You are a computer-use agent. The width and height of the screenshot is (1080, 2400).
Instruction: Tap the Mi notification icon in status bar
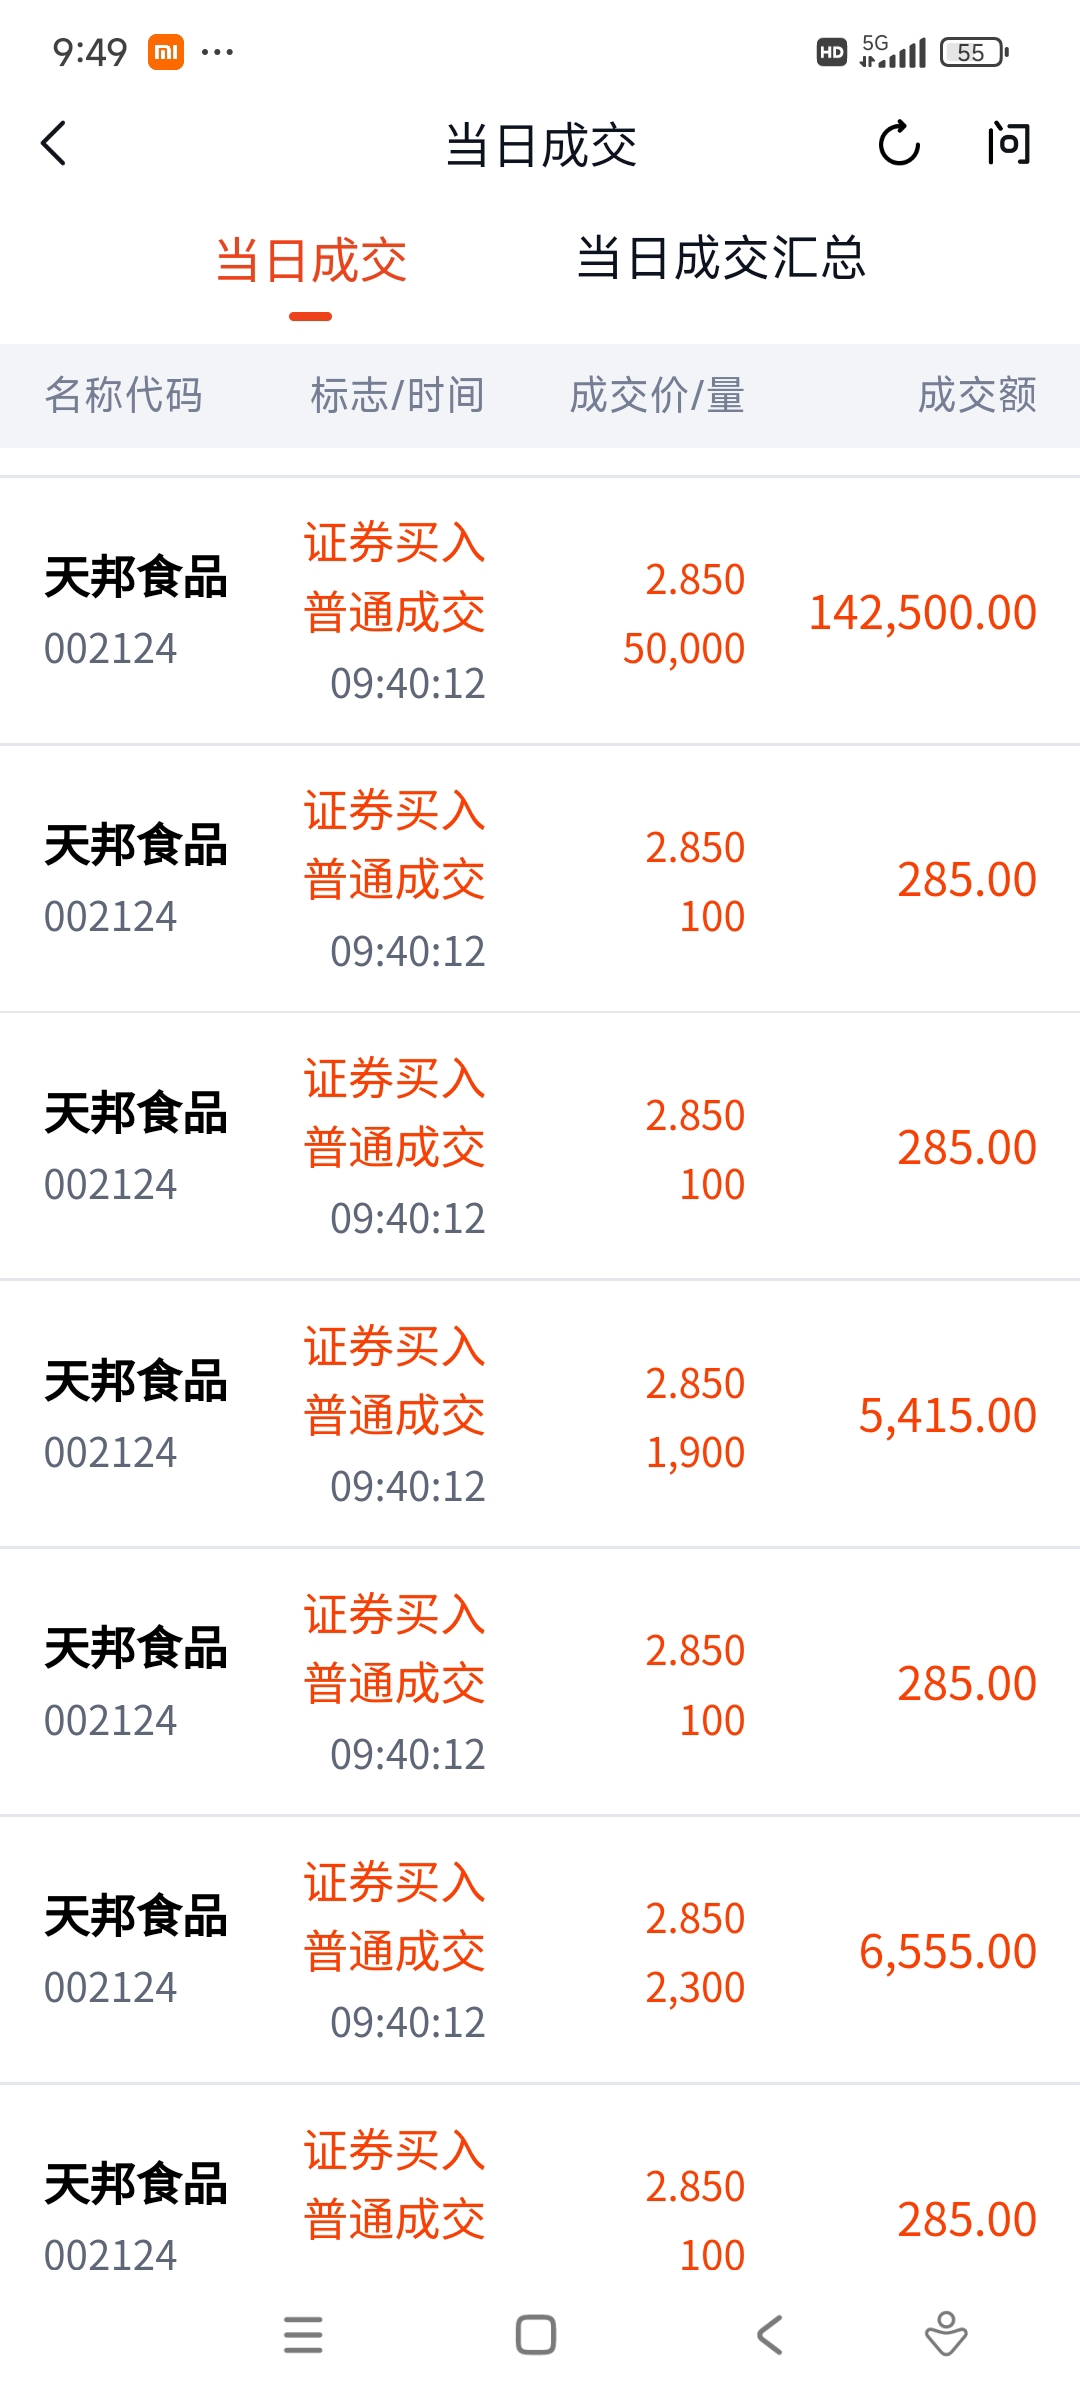(166, 52)
